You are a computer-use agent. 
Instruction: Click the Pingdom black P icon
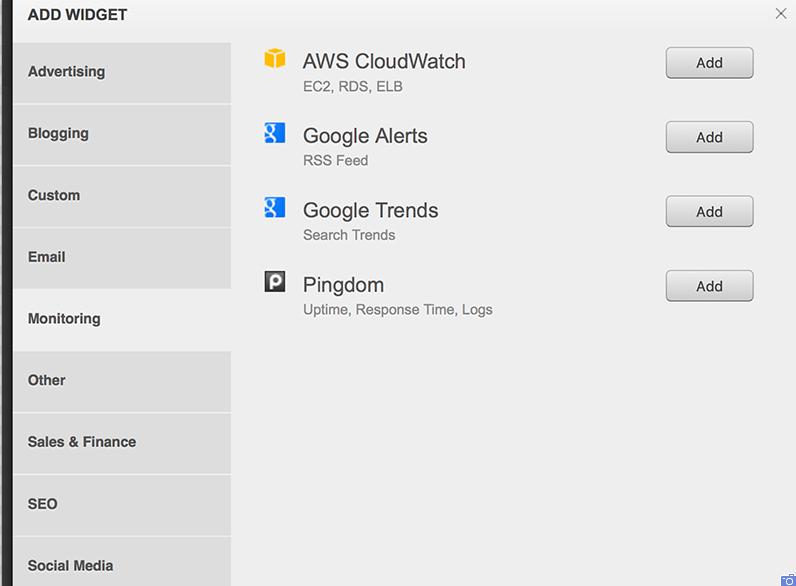click(275, 281)
